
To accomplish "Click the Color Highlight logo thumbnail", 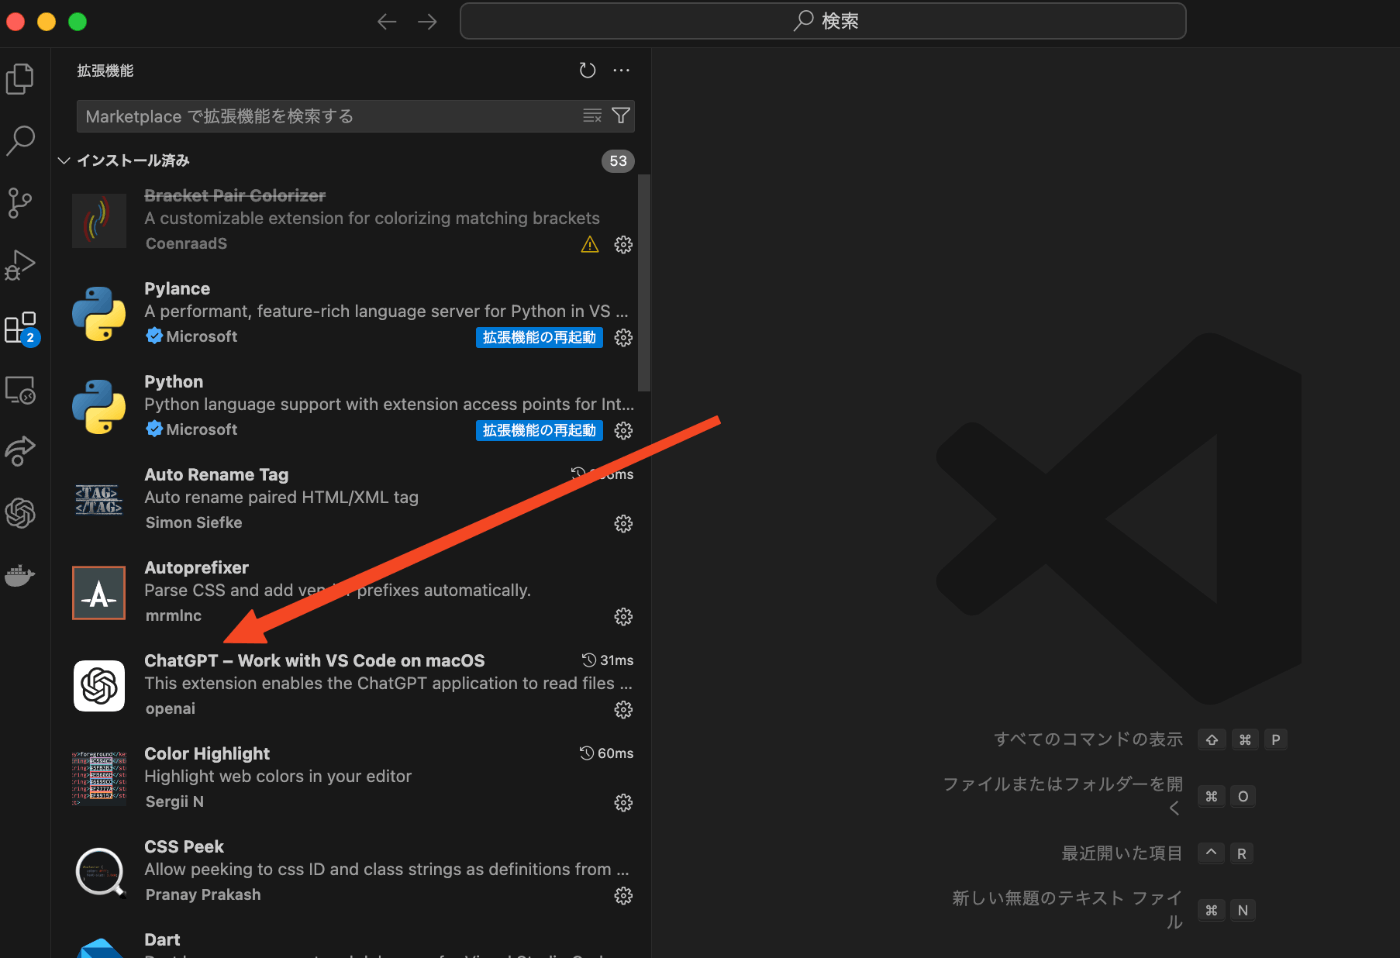I will point(99,779).
